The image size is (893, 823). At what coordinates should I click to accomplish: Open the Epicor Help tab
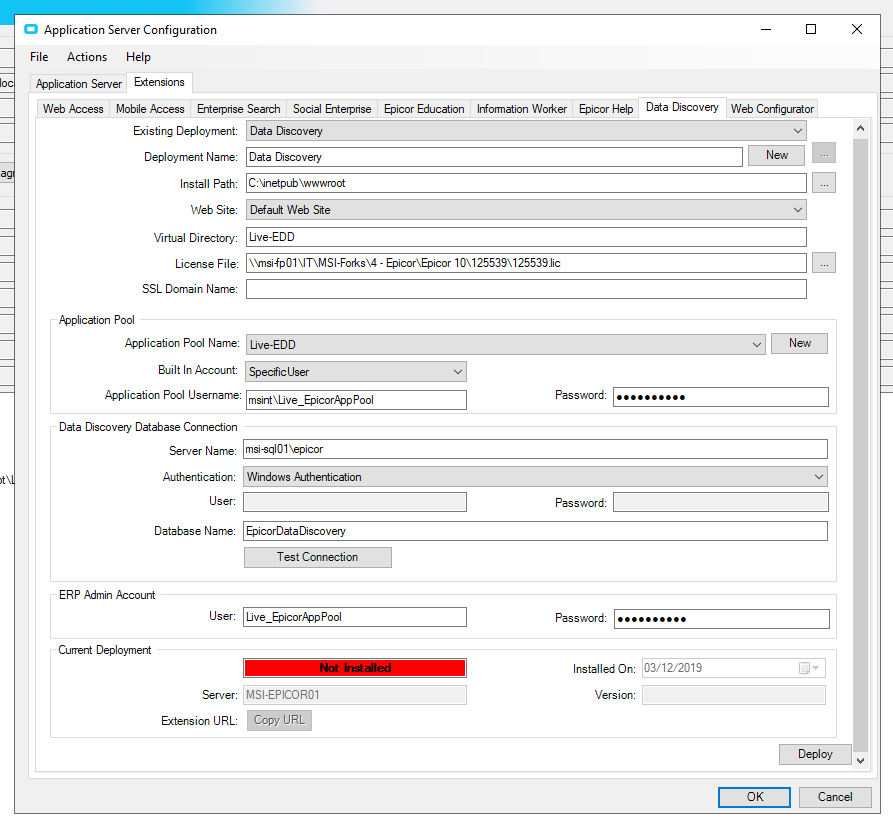(x=606, y=109)
